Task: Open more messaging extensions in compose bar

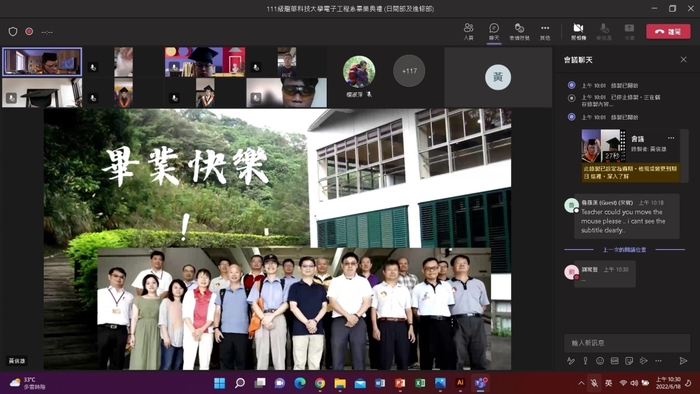Action: coord(658,361)
